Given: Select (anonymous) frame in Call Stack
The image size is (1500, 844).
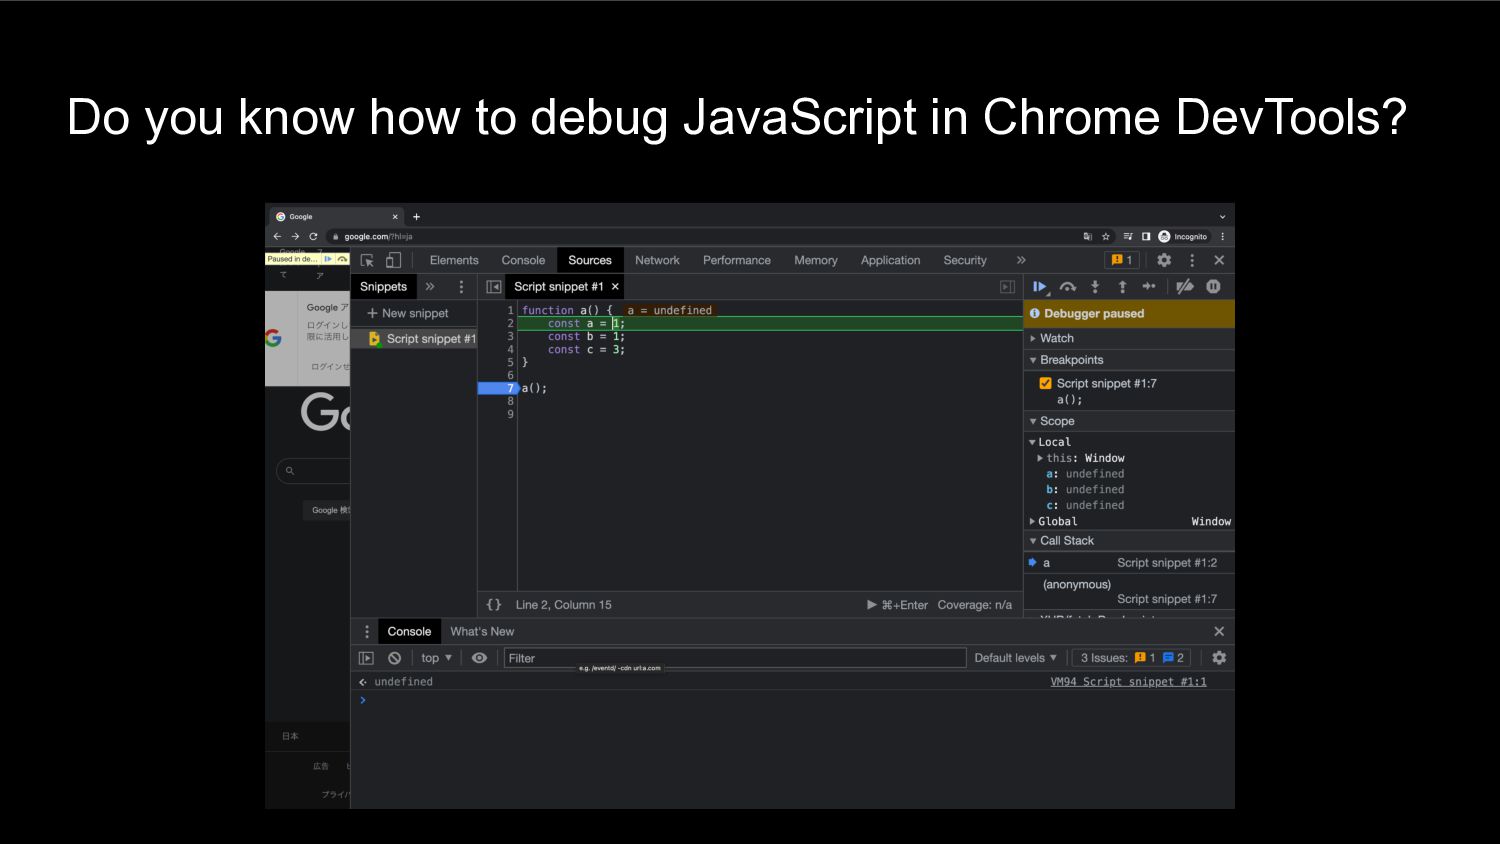Looking at the screenshot, I should coord(1129,592).
